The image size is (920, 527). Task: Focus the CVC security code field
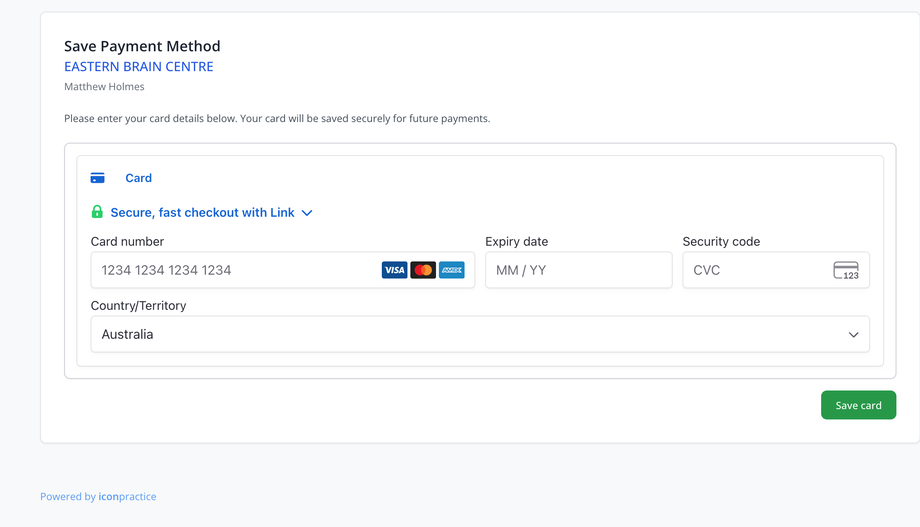(776, 270)
